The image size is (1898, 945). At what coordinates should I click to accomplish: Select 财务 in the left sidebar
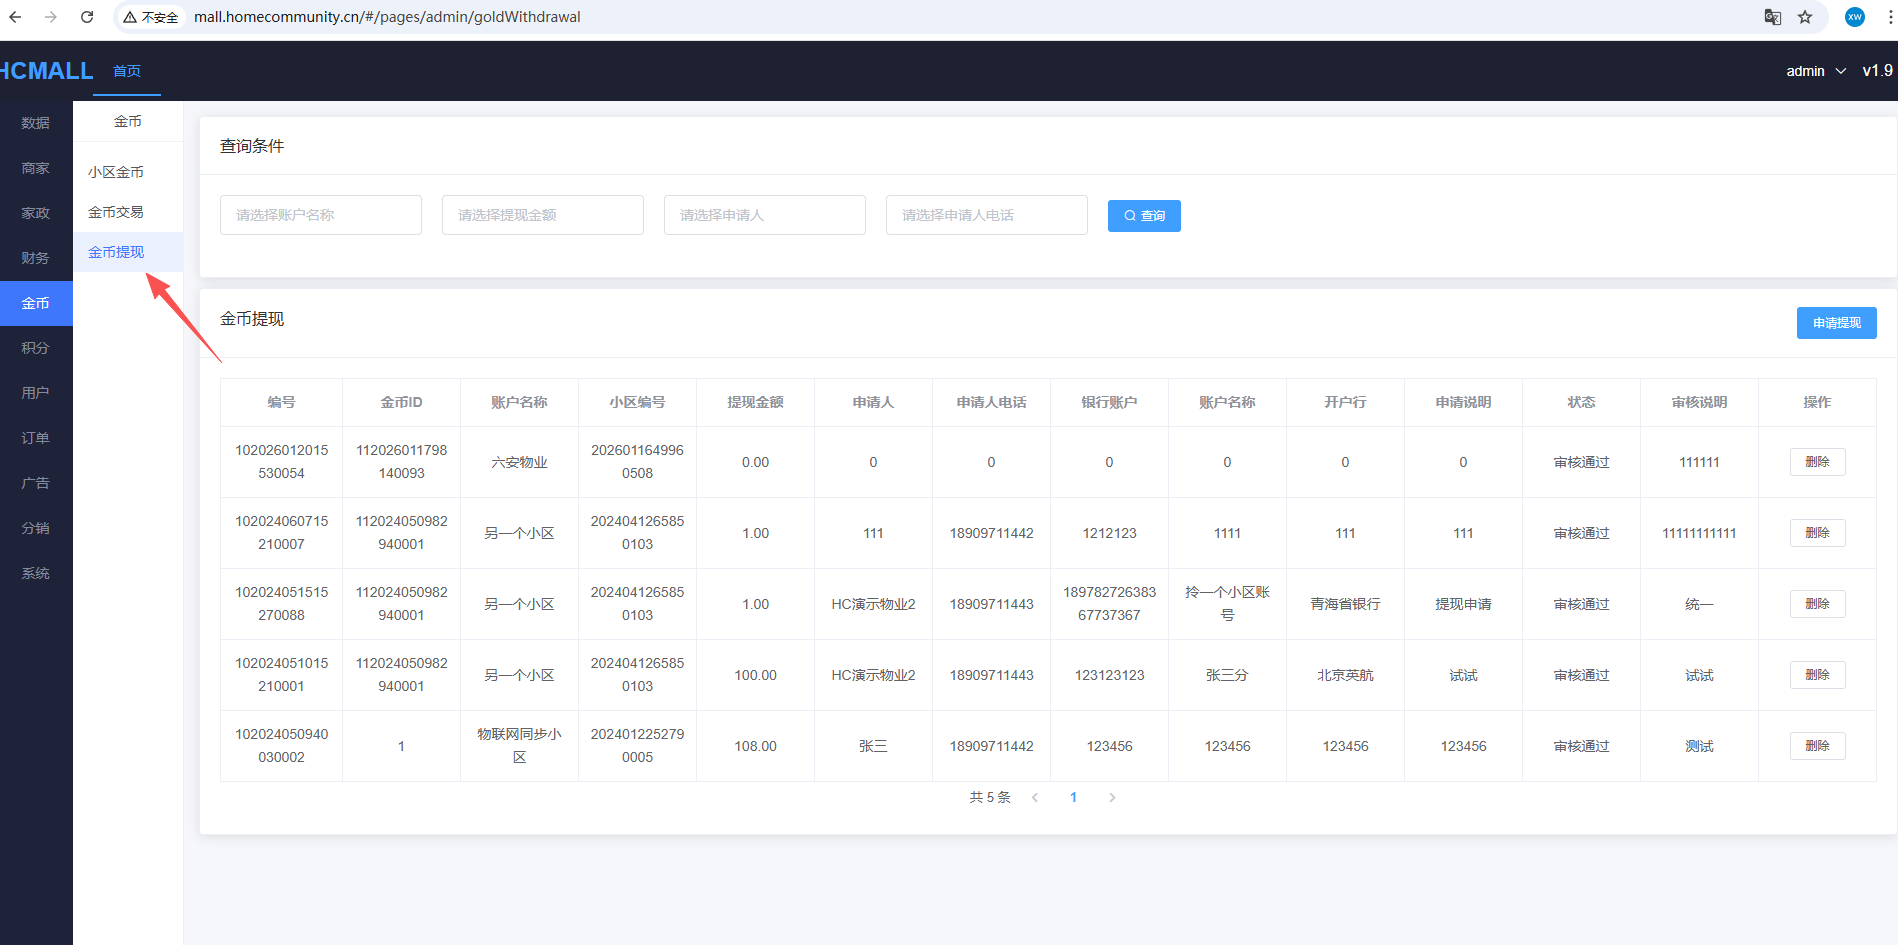[x=36, y=258]
